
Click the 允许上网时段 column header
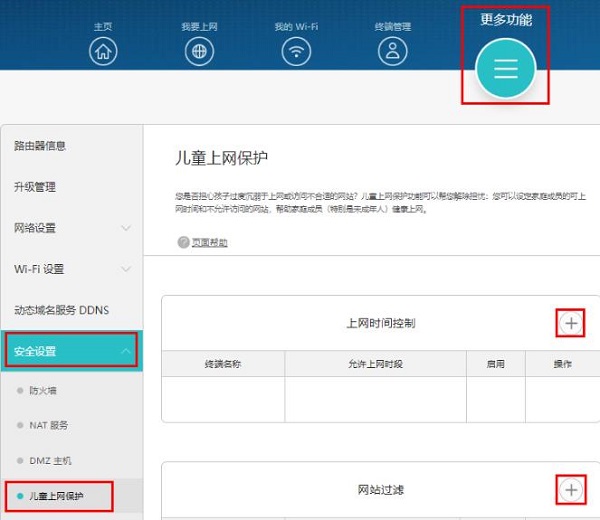[375, 365]
